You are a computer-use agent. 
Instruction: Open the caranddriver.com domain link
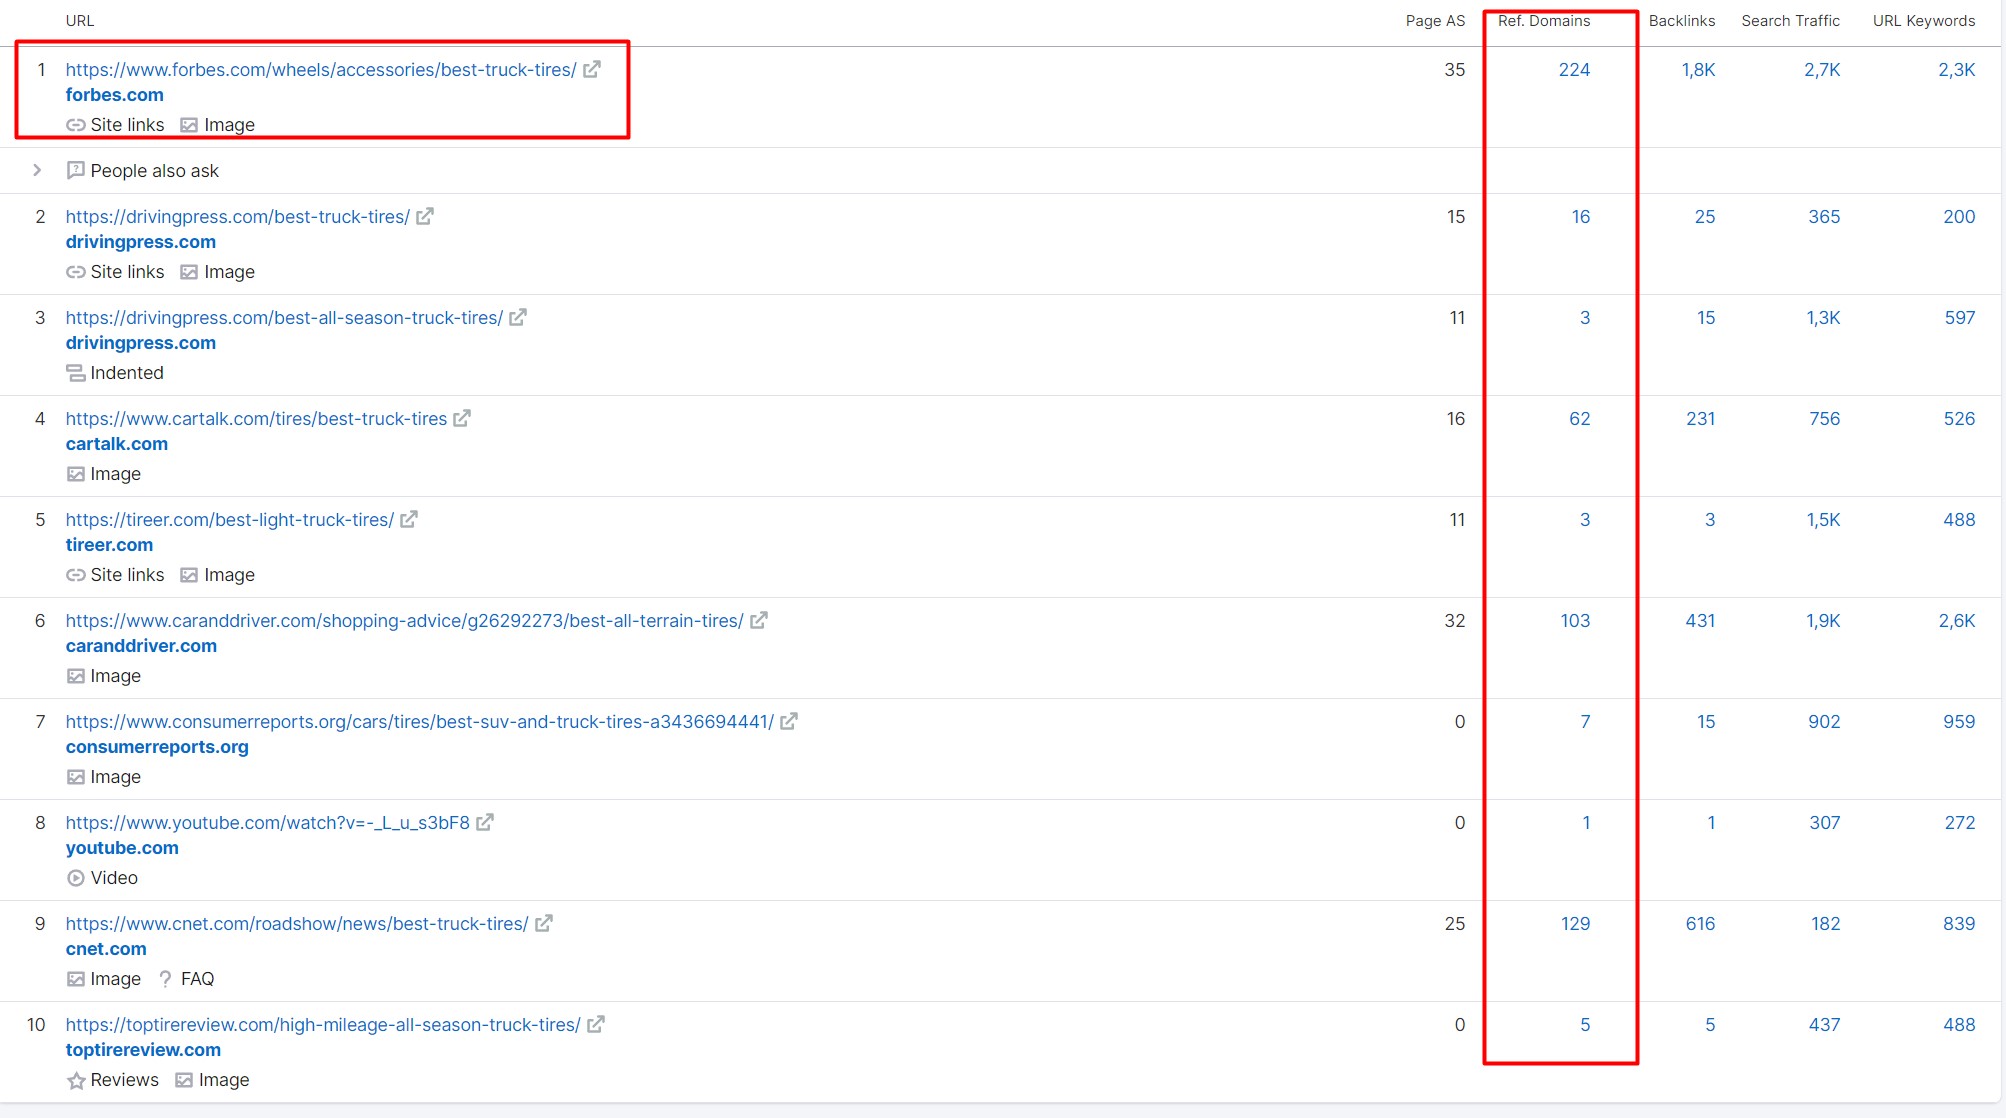coord(141,646)
